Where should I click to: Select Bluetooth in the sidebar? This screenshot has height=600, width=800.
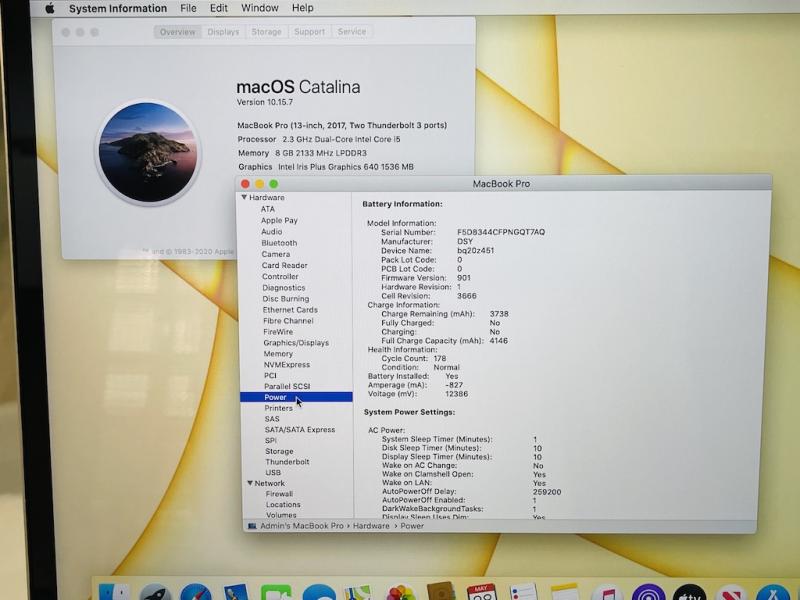pos(279,243)
